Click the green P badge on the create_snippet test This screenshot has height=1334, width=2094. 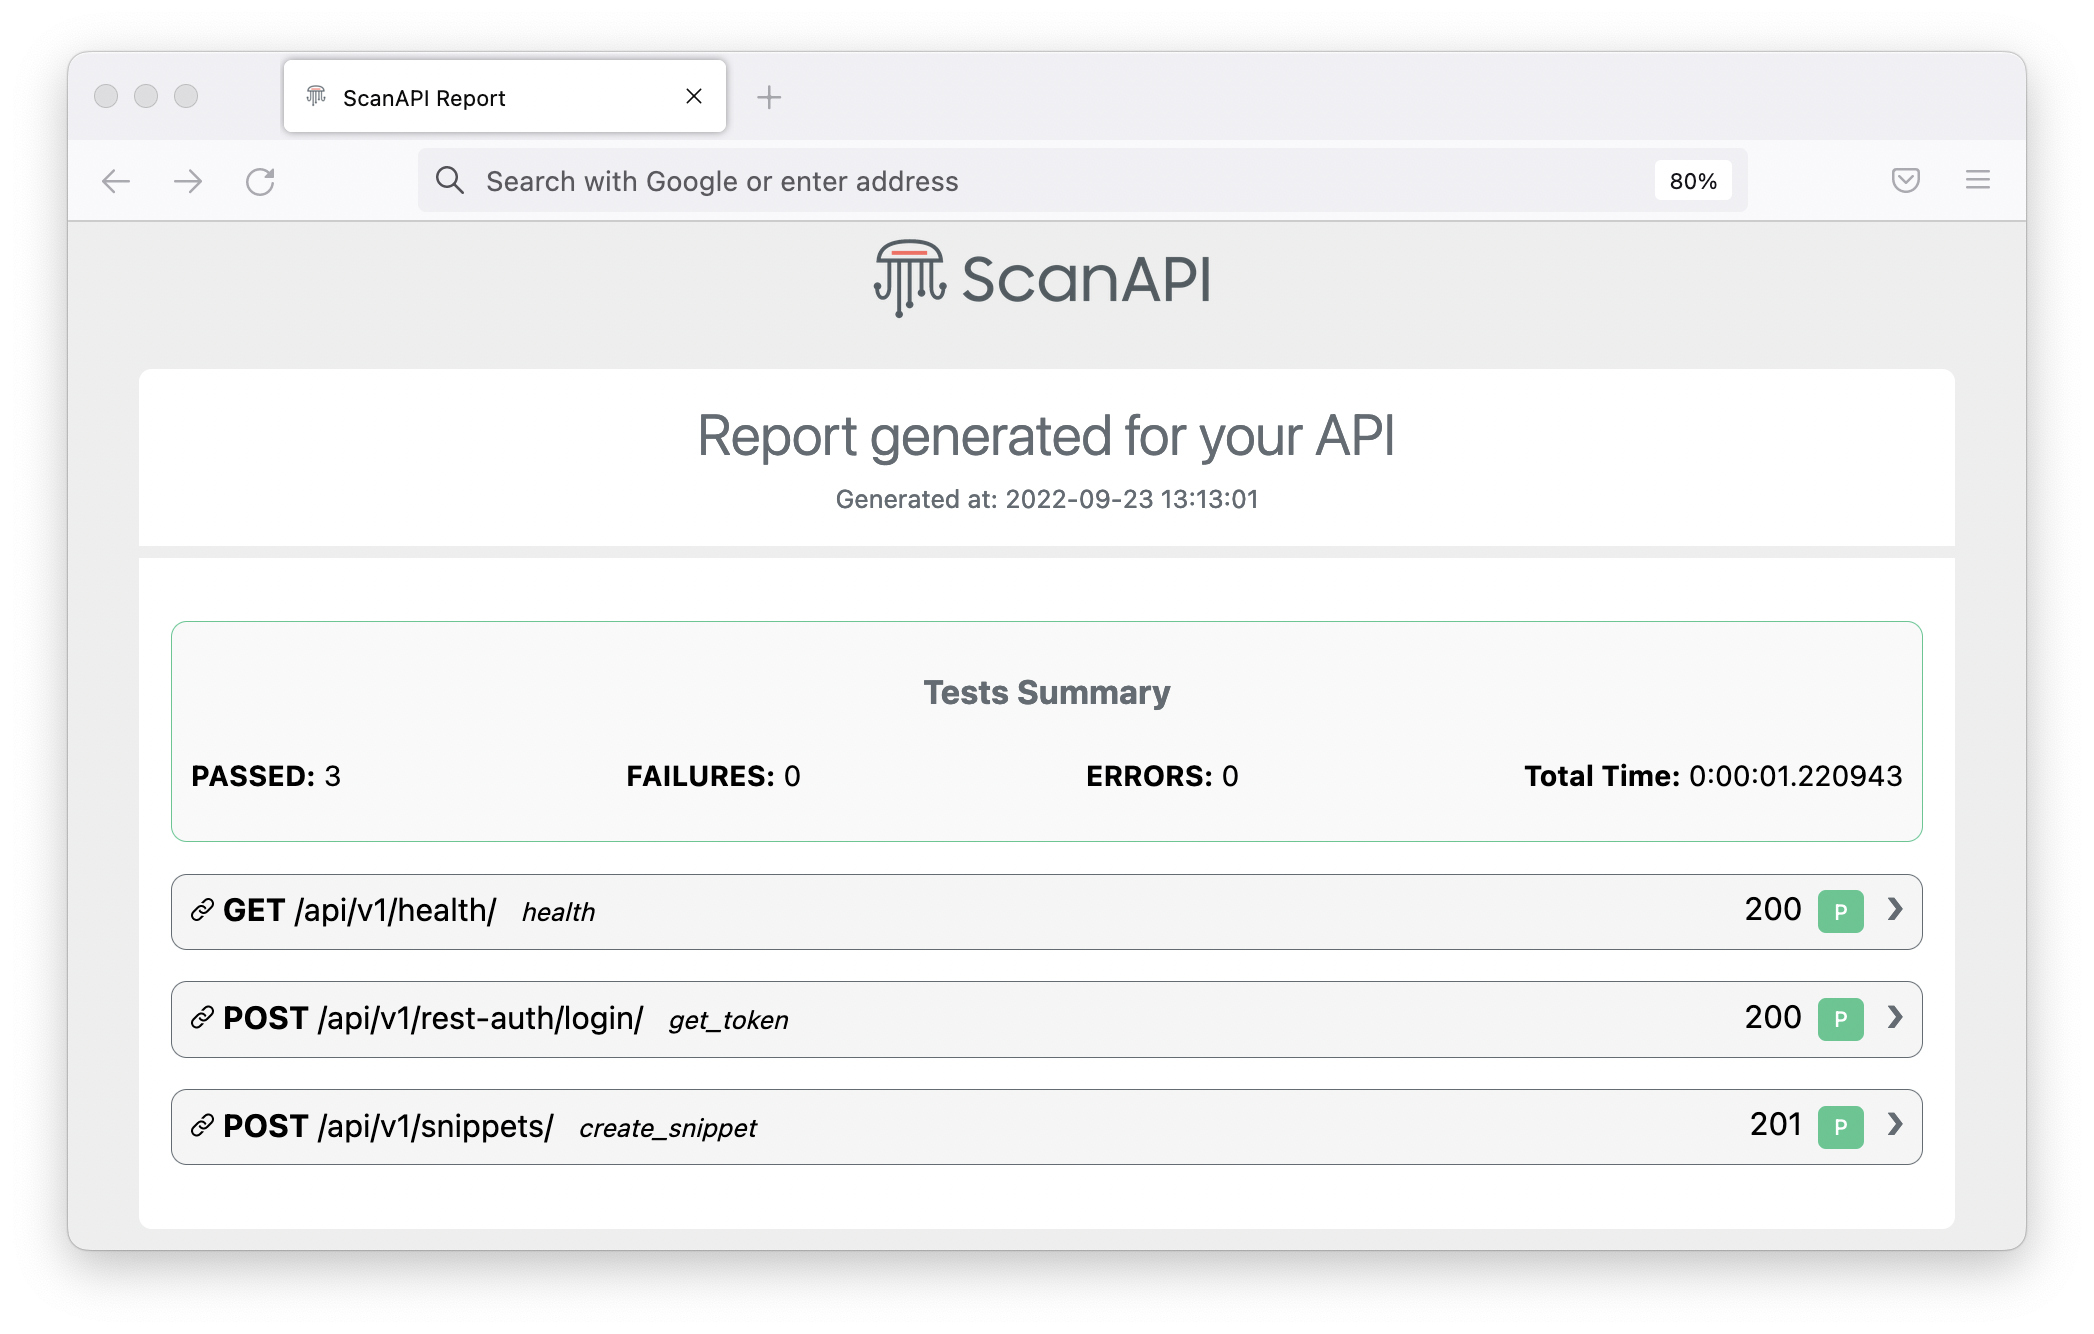click(x=1840, y=1125)
